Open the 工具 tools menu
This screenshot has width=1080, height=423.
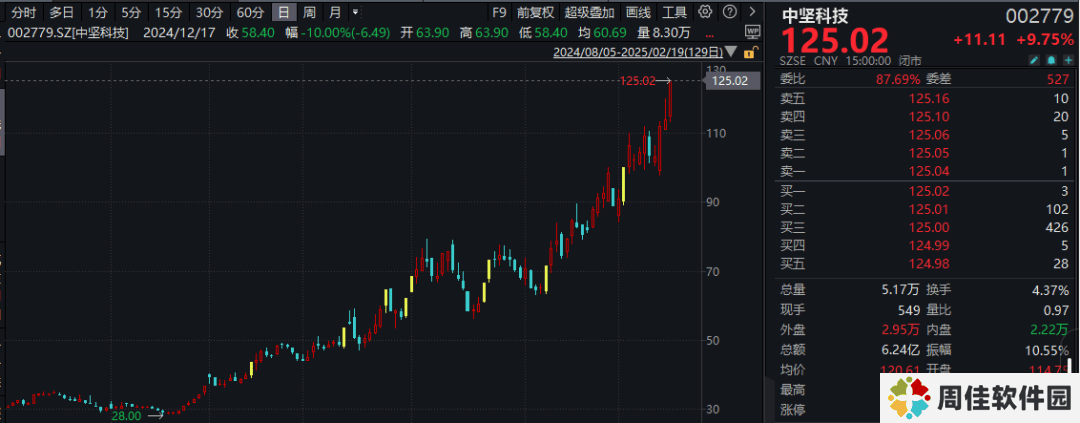pyautogui.click(x=675, y=12)
